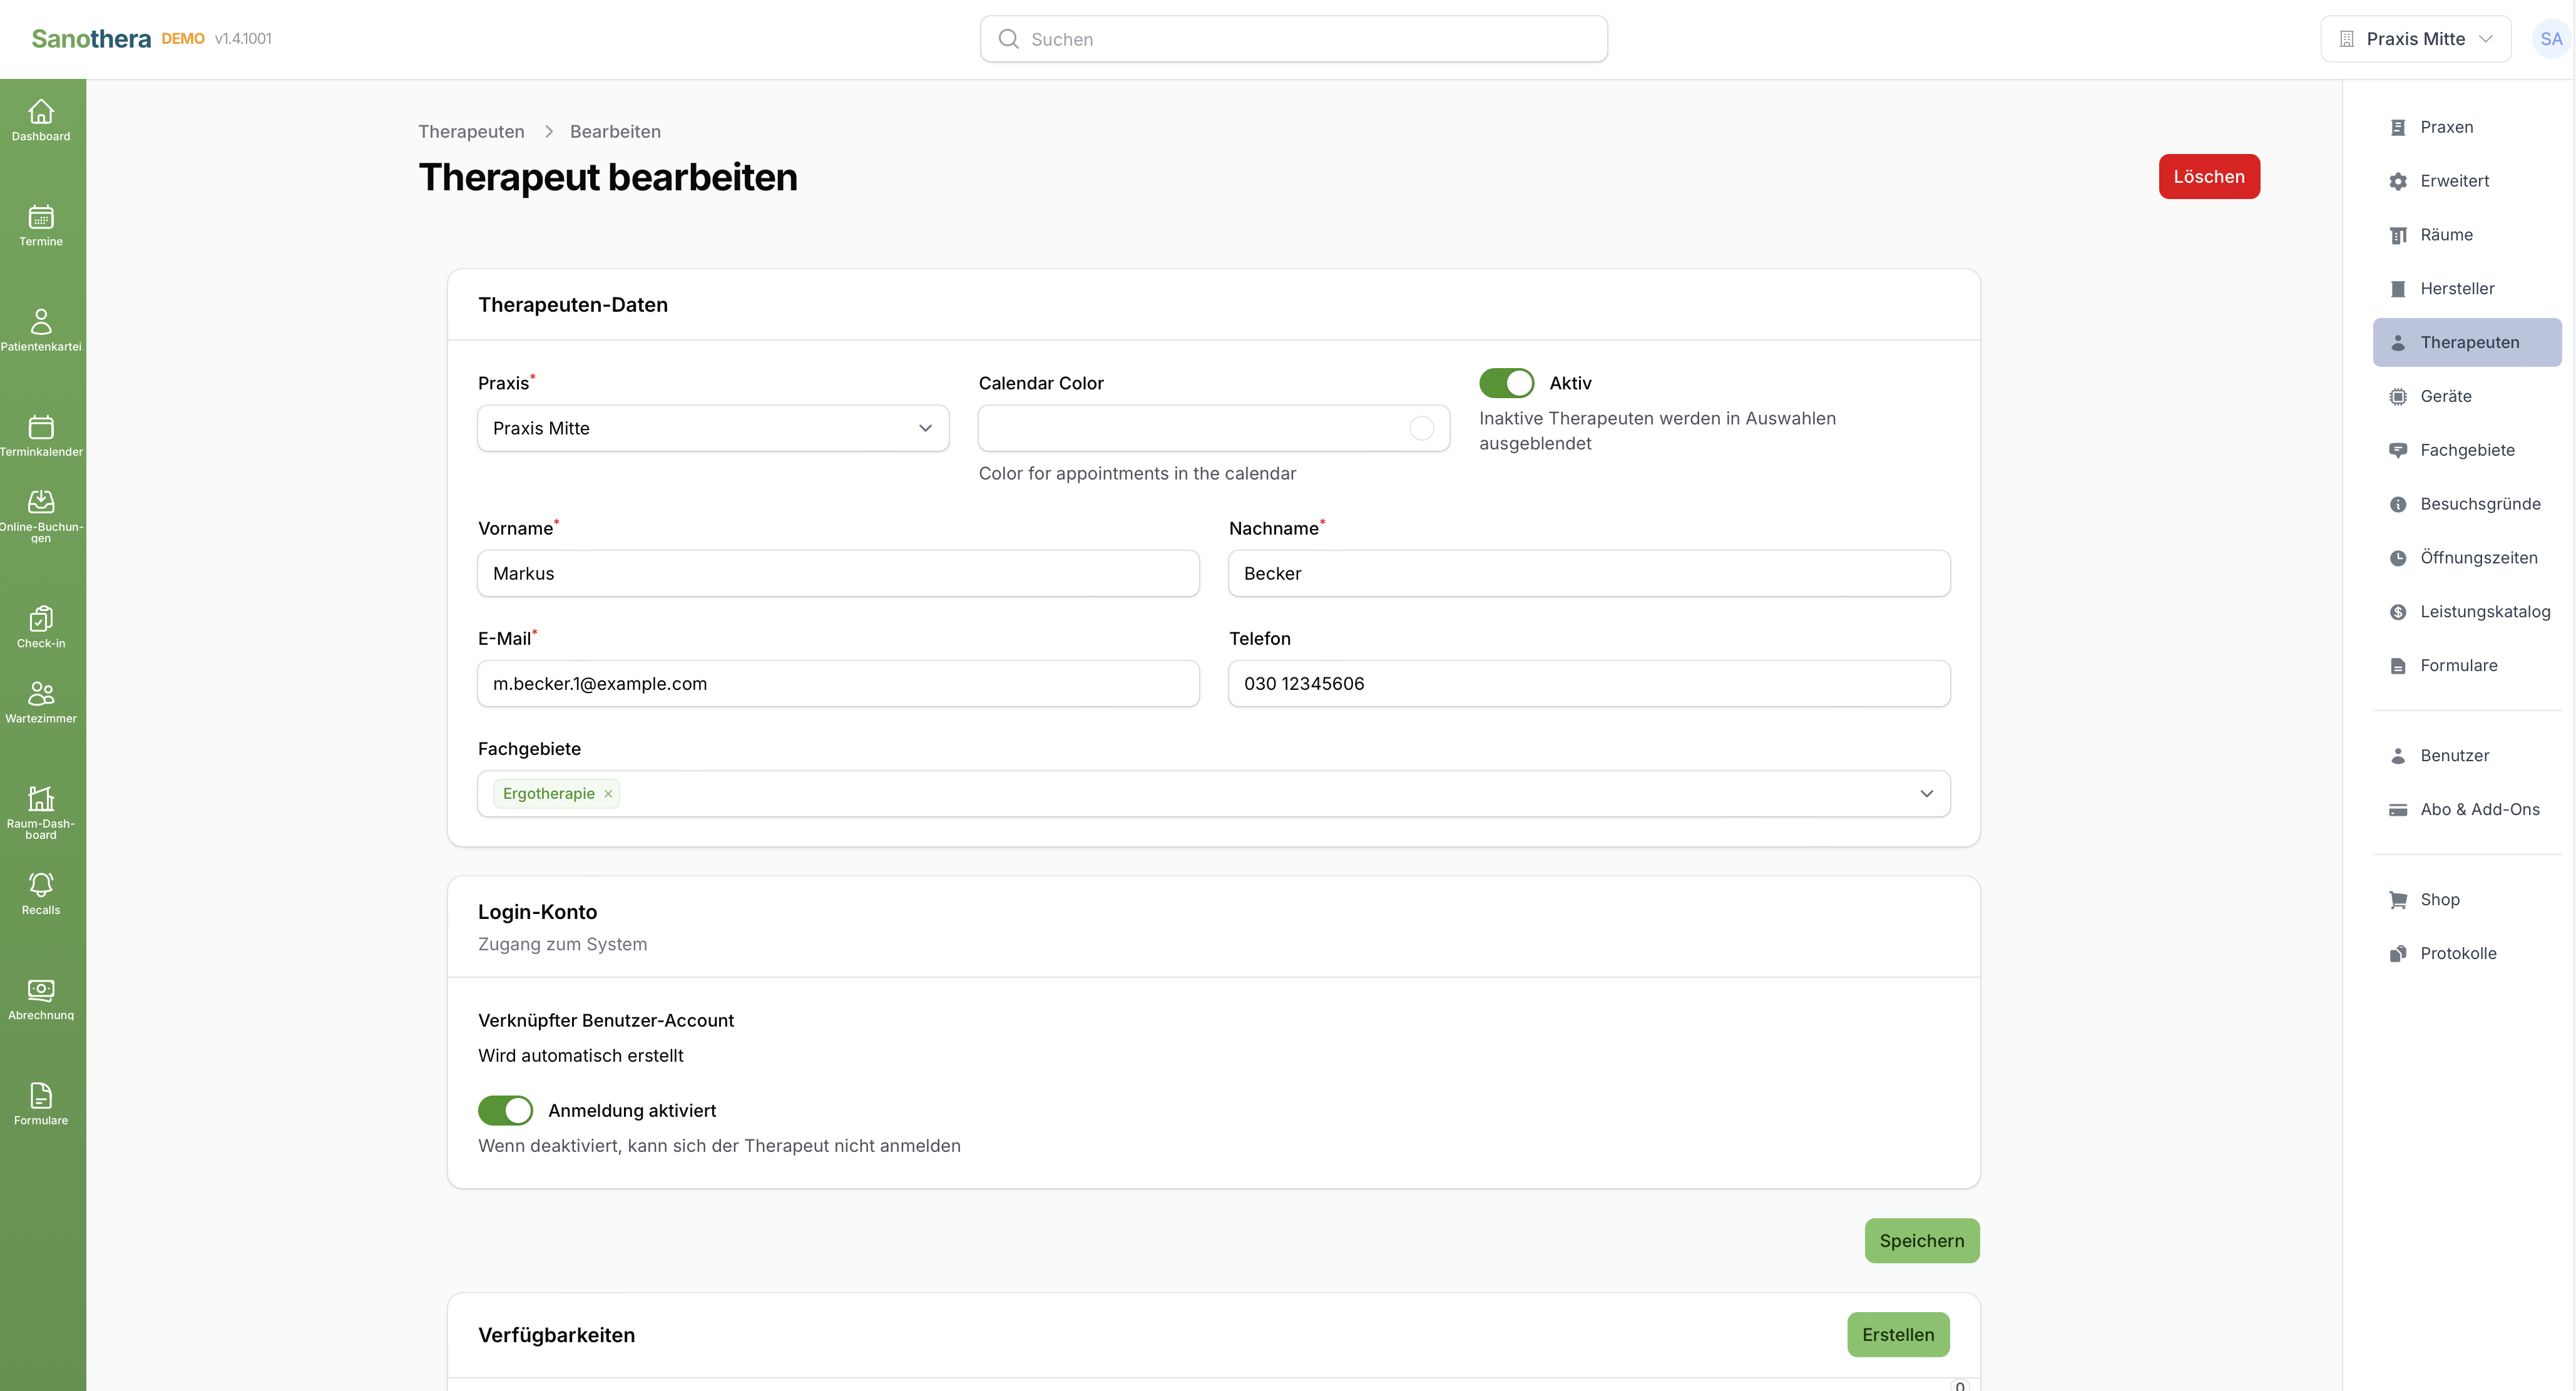2576x1391 pixels.
Task: Click the Erweitert gear icon
Action: (2398, 181)
